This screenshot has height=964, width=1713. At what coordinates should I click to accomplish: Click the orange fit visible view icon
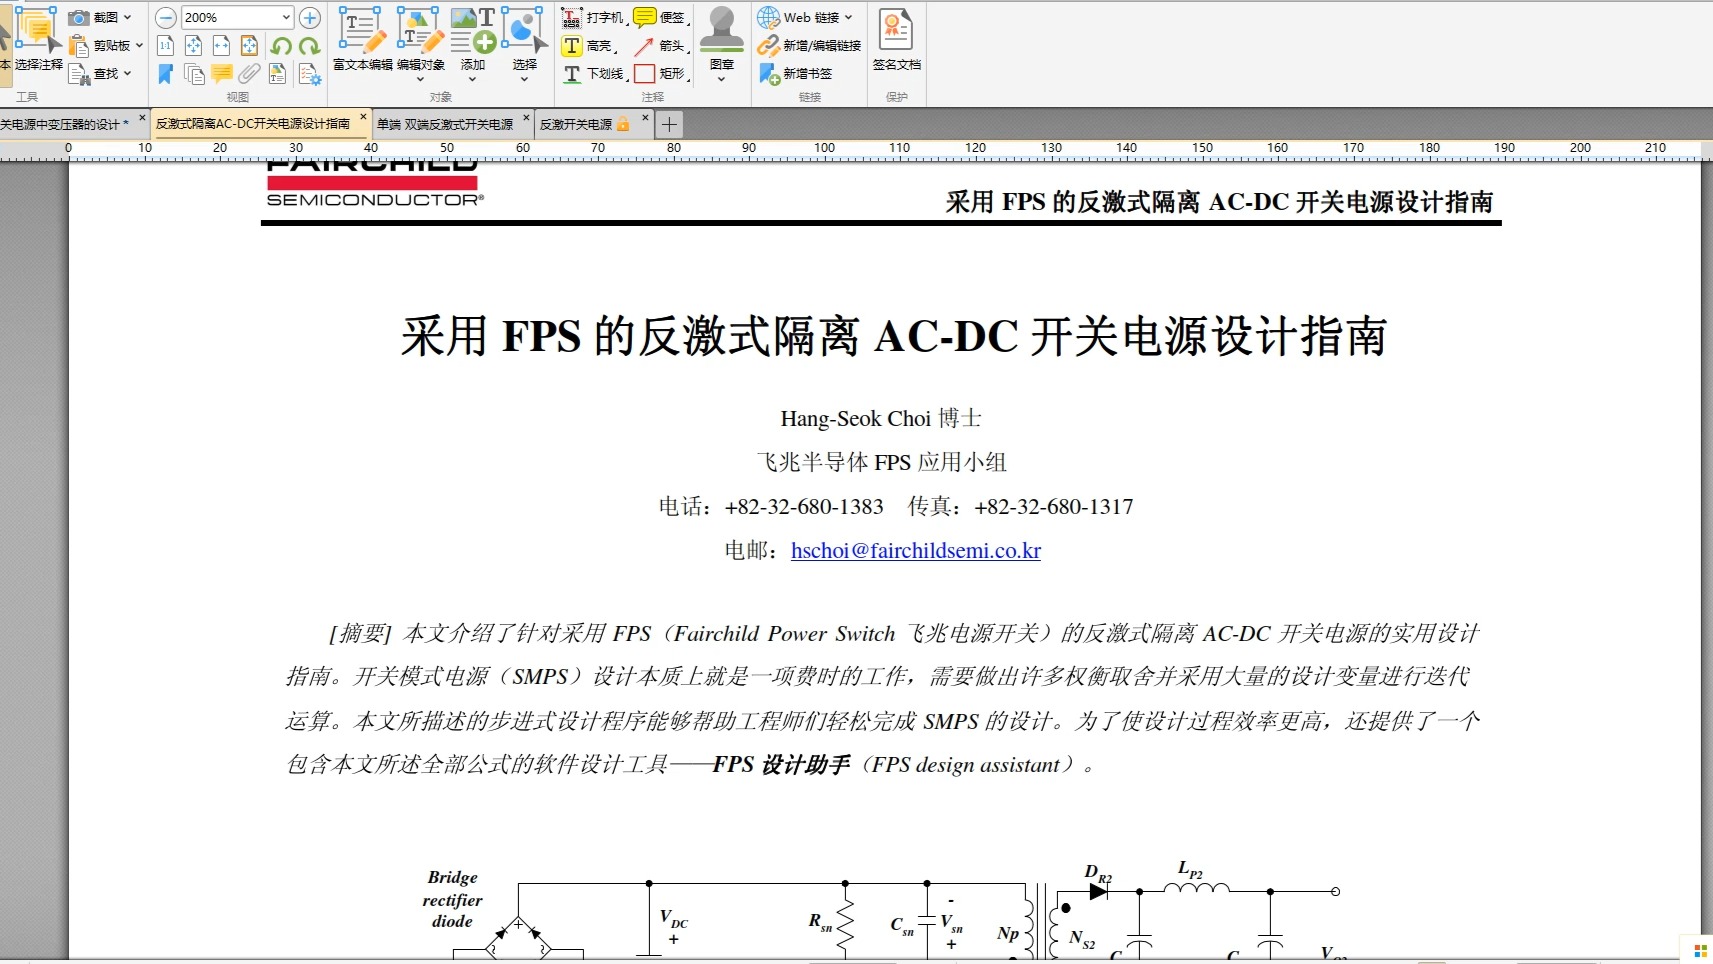[249, 45]
